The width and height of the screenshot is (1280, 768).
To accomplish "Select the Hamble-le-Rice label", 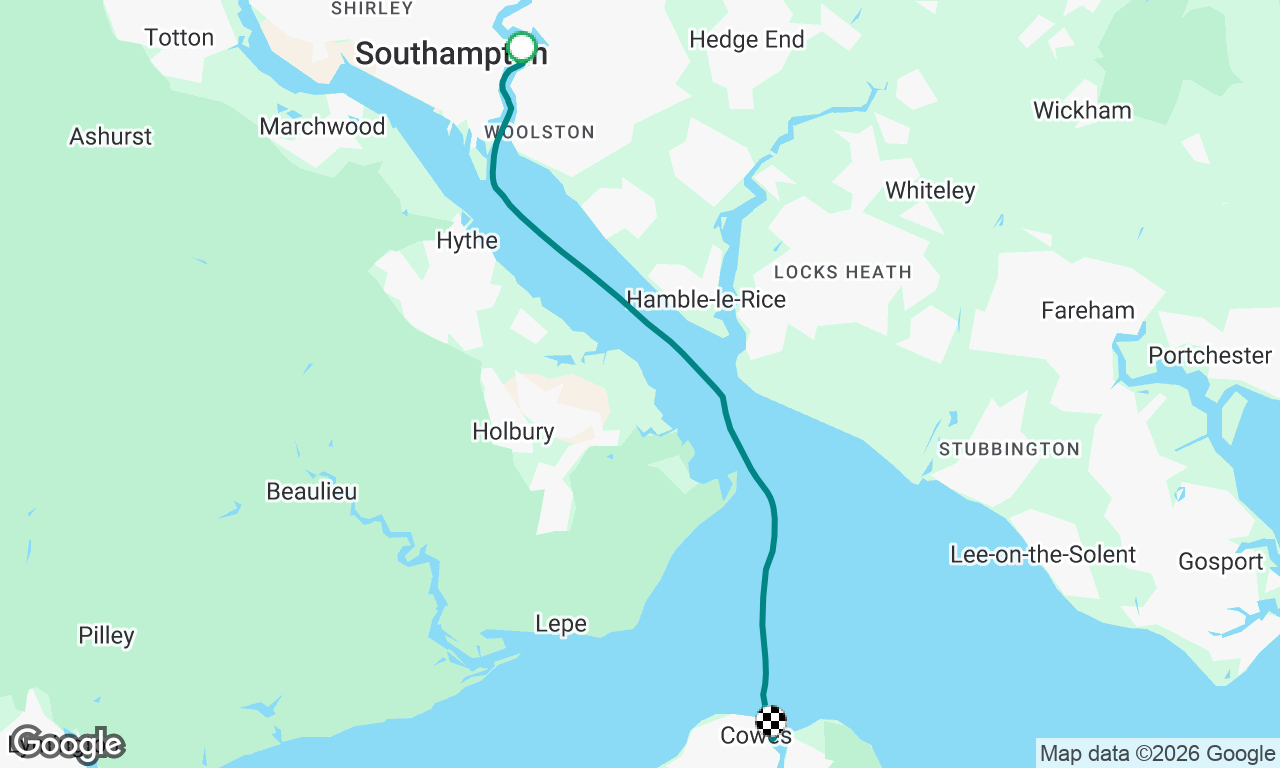I will click(x=706, y=299).
